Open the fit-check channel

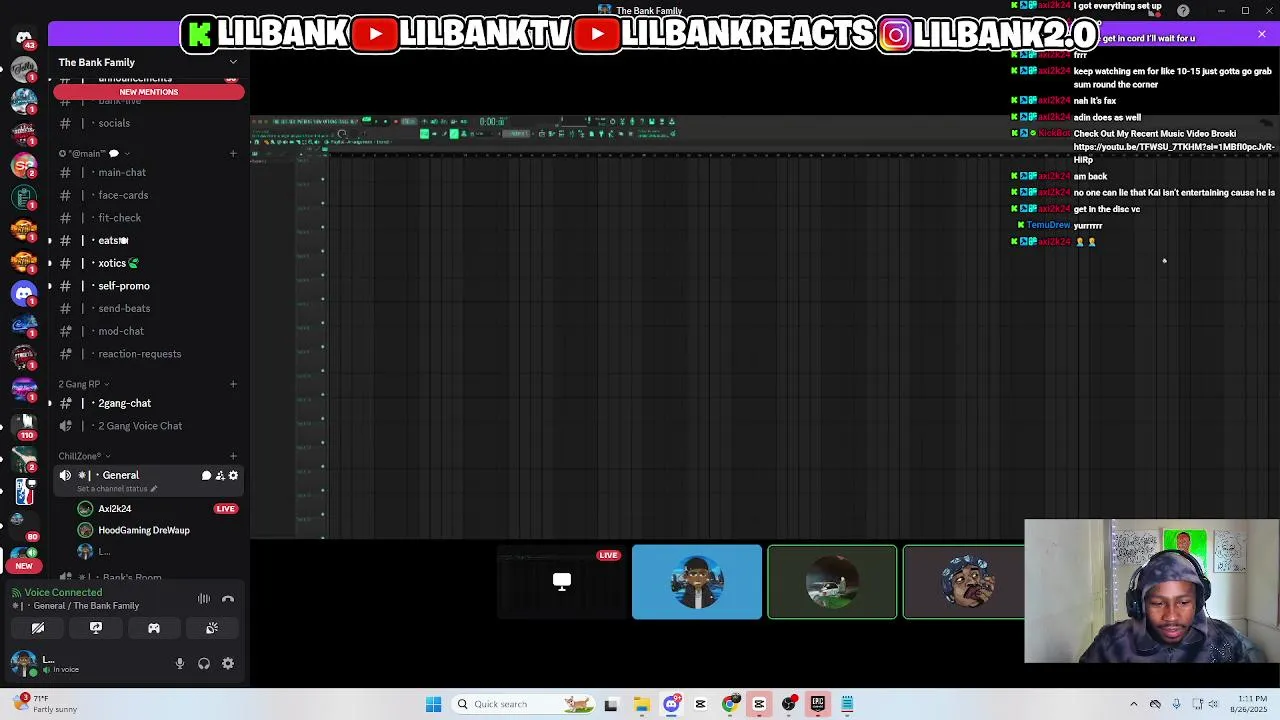pyautogui.click(x=148, y=218)
